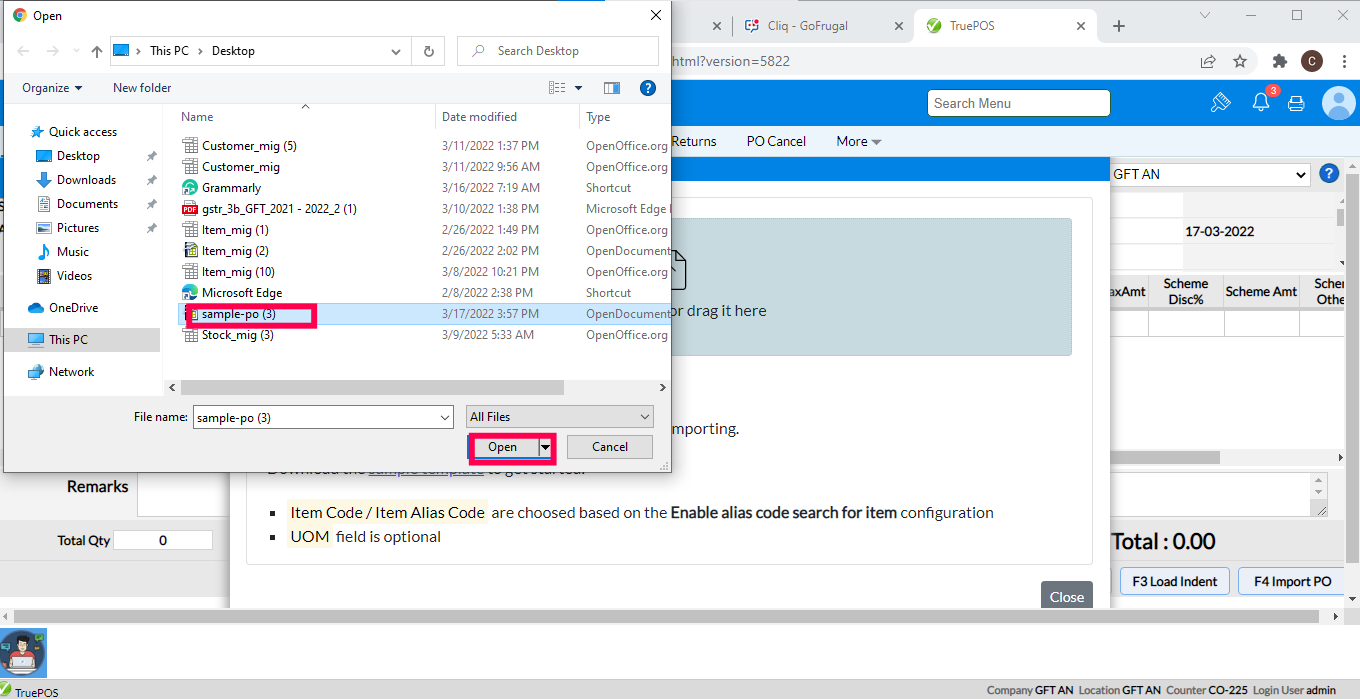
Task: Open Desktop under Quick access
Action: coord(78,156)
